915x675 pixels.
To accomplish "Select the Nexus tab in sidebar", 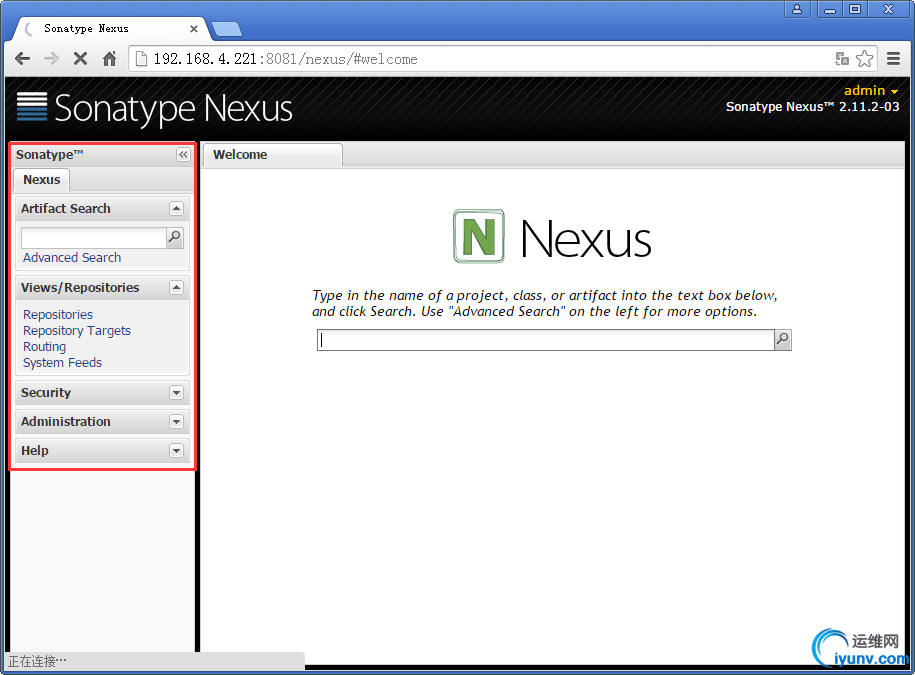I will pos(41,180).
